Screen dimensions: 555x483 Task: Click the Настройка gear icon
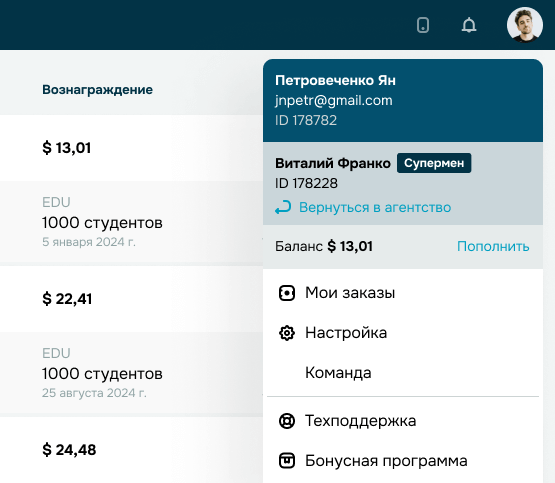(287, 333)
